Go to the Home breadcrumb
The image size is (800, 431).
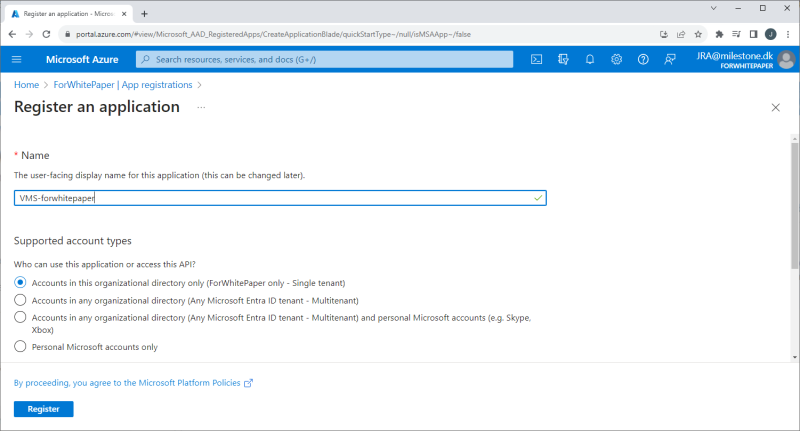tap(26, 85)
